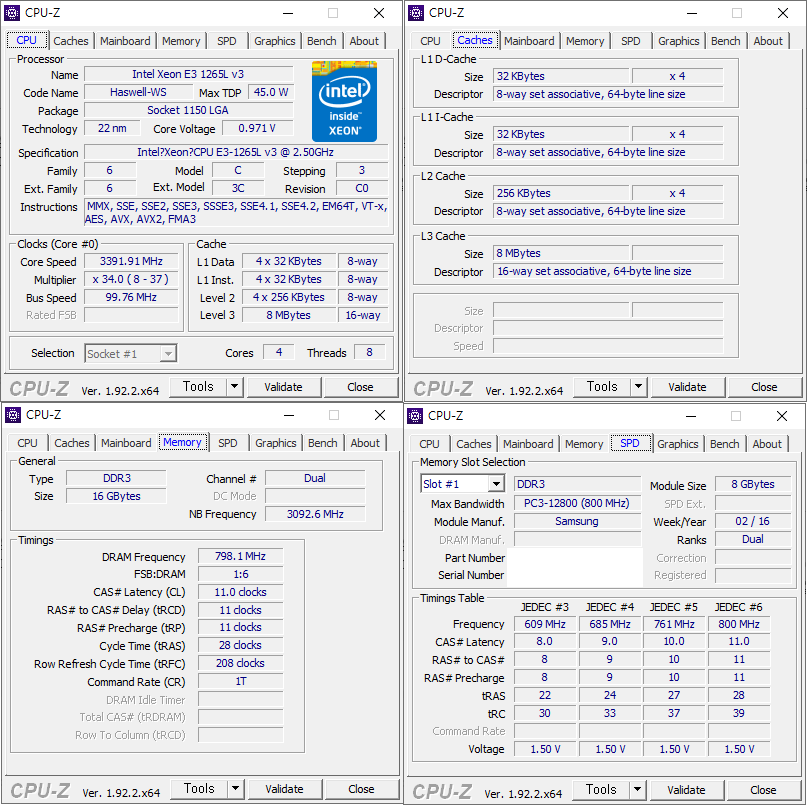Select the Bench tab in the Caches window
The width and height of the screenshot is (811, 809).
pos(726,41)
